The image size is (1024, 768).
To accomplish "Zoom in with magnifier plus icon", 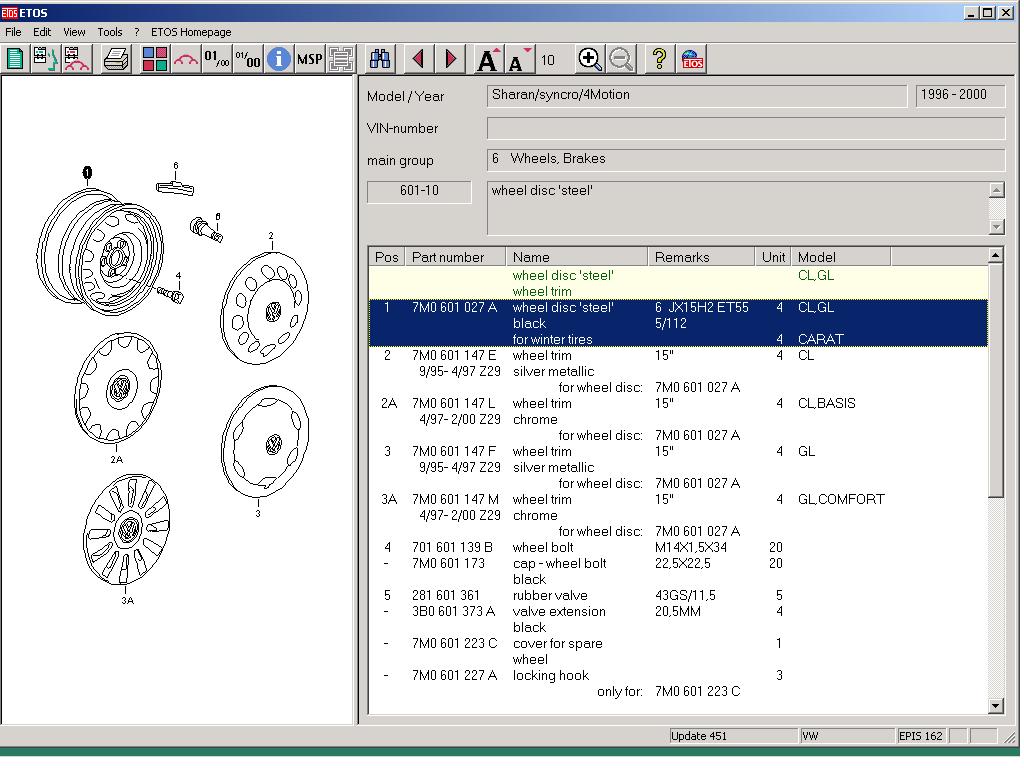I will tap(590, 59).
